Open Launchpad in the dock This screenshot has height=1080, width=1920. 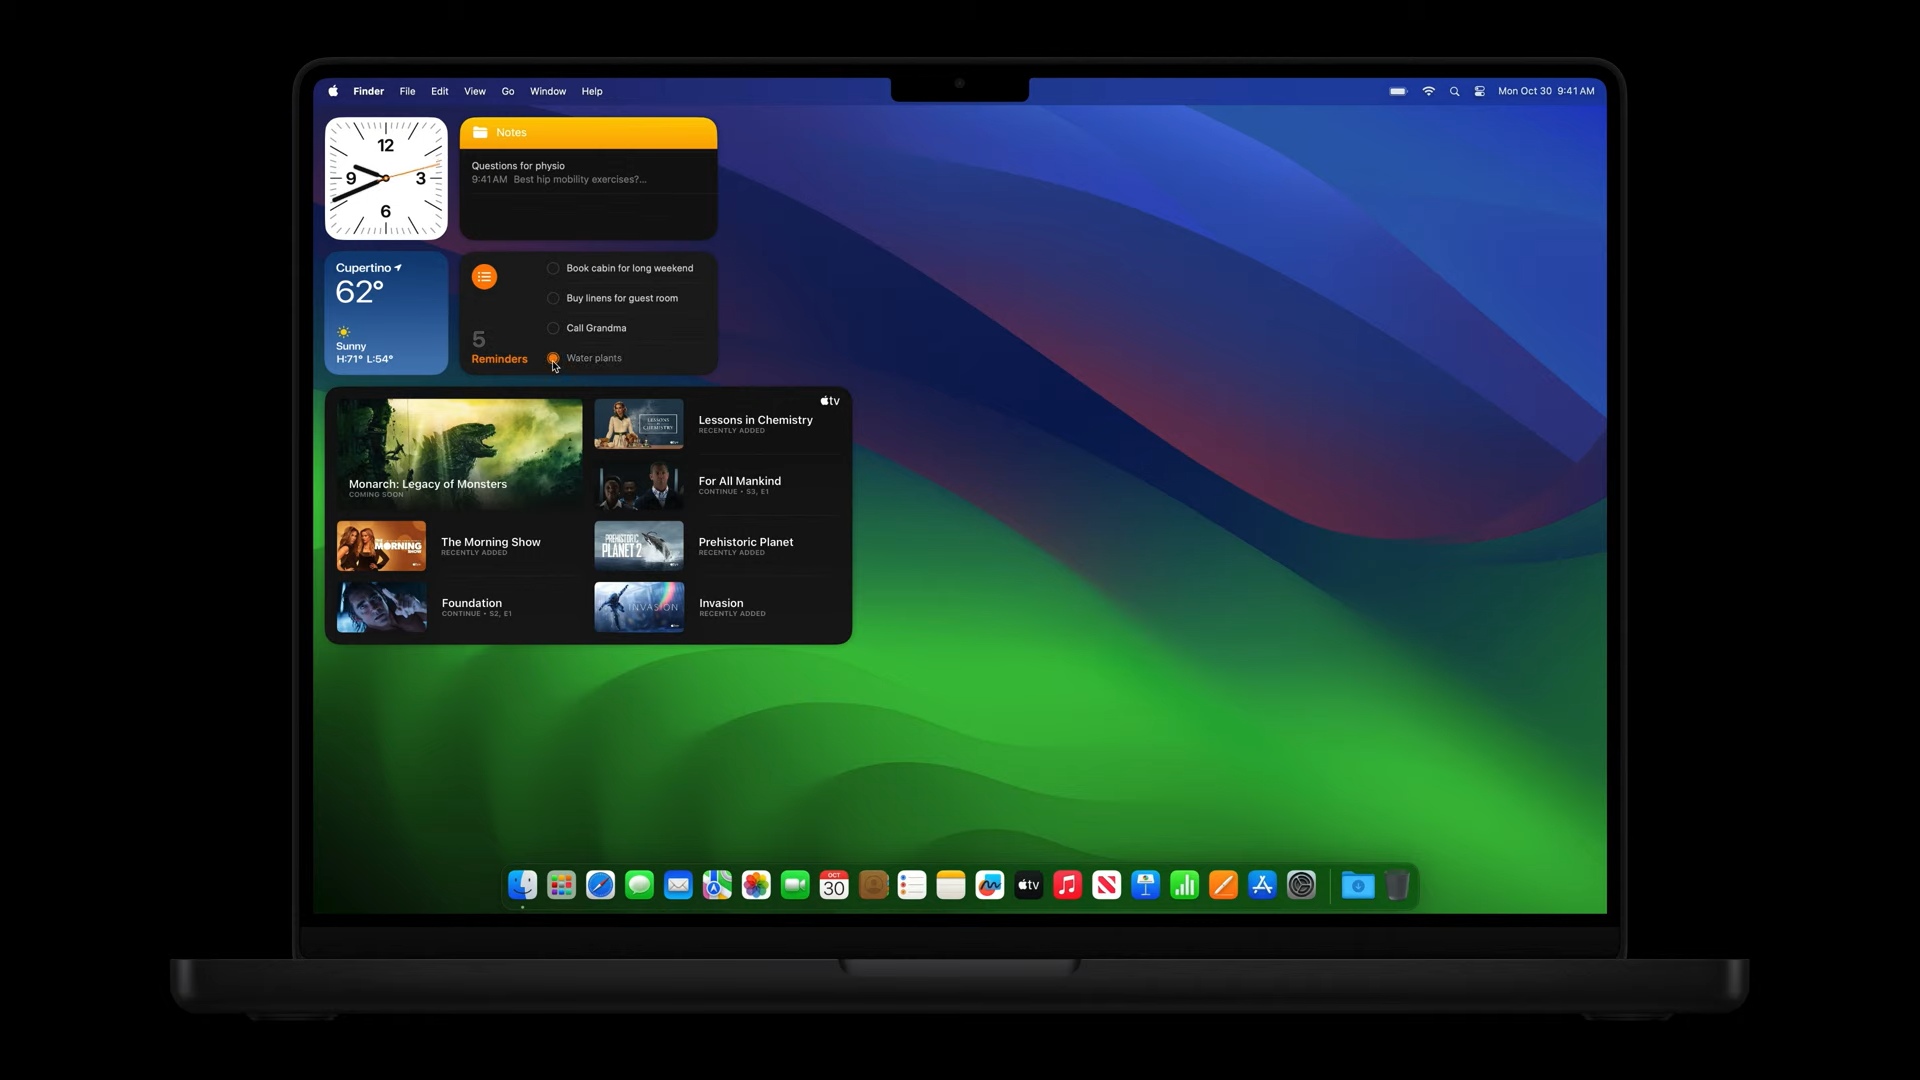(562, 885)
